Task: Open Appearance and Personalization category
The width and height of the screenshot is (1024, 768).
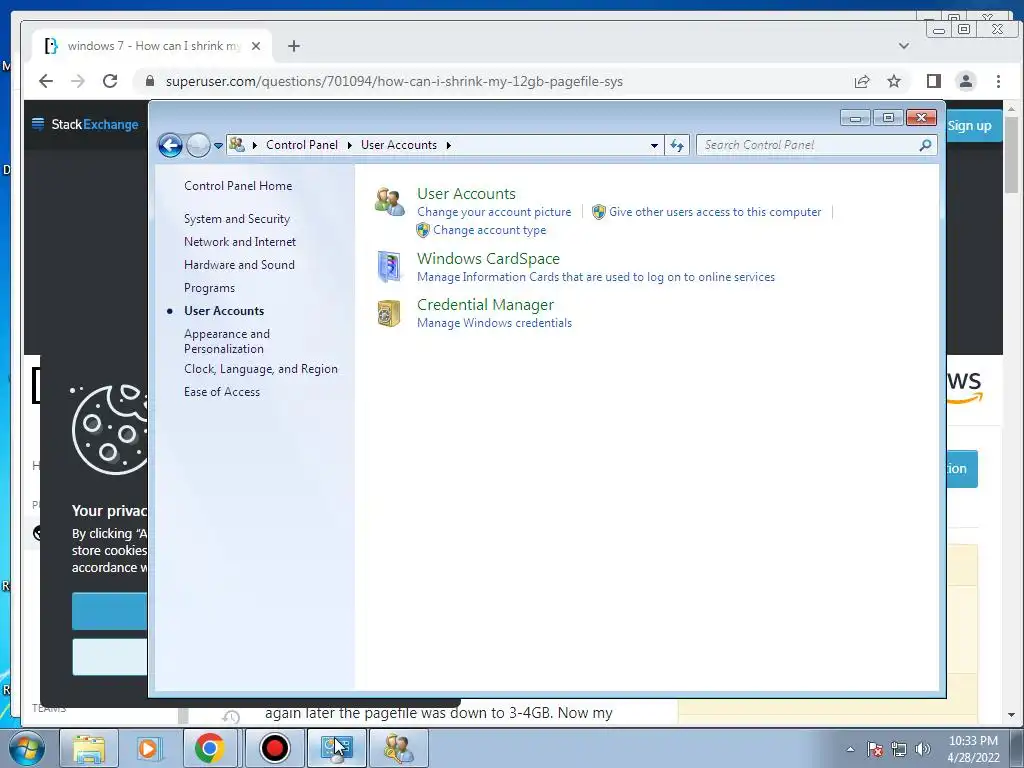Action: pos(227,341)
